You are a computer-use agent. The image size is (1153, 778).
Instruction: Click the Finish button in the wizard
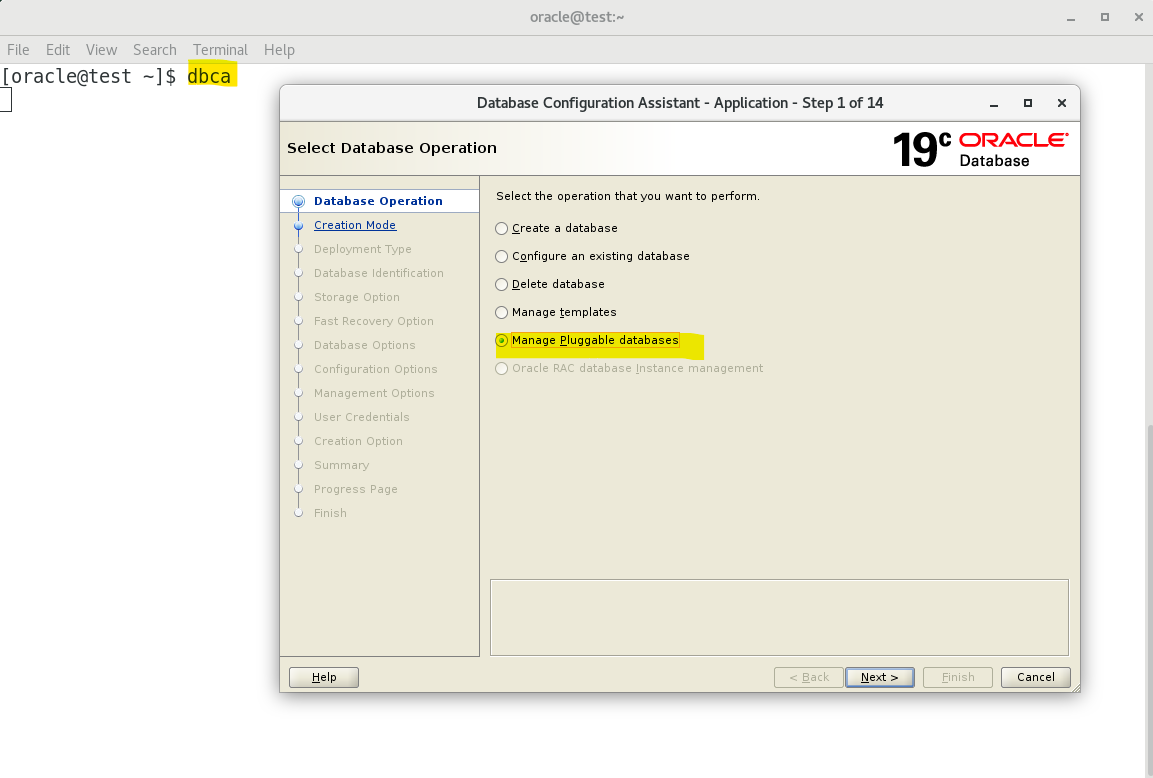957,677
